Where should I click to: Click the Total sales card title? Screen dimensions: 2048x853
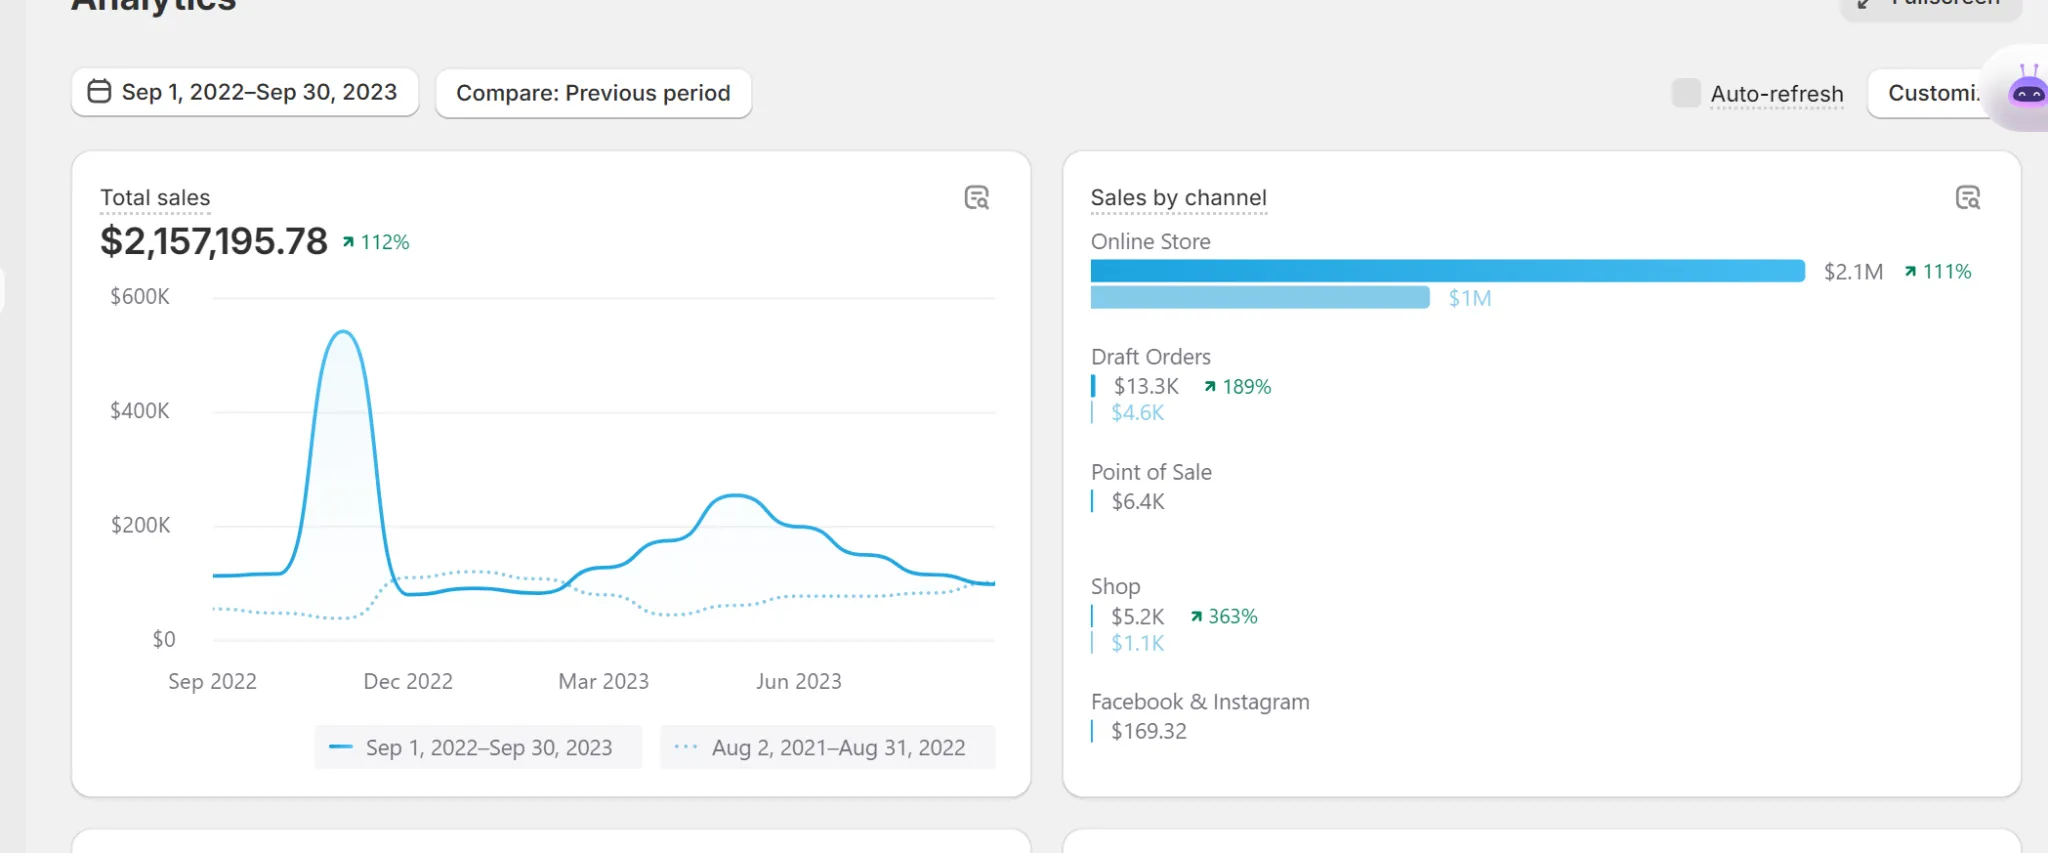click(x=155, y=198)
